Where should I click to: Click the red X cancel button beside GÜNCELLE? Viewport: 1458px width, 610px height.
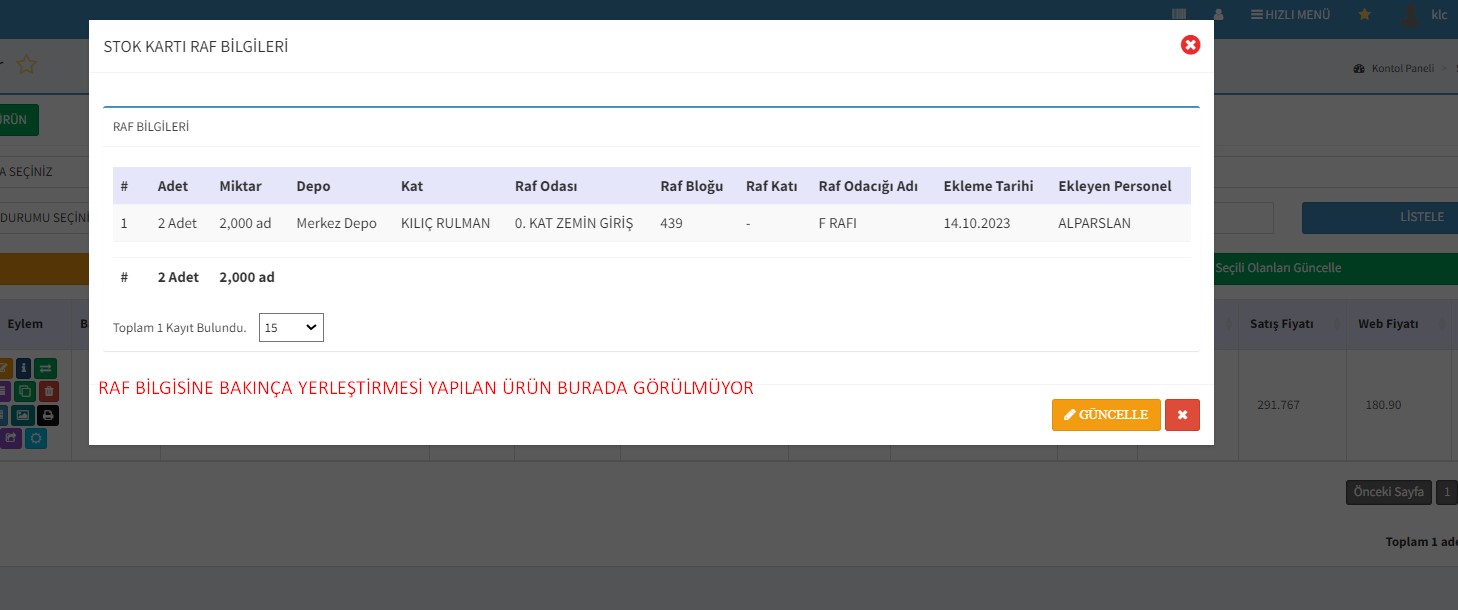point(1182,415)
